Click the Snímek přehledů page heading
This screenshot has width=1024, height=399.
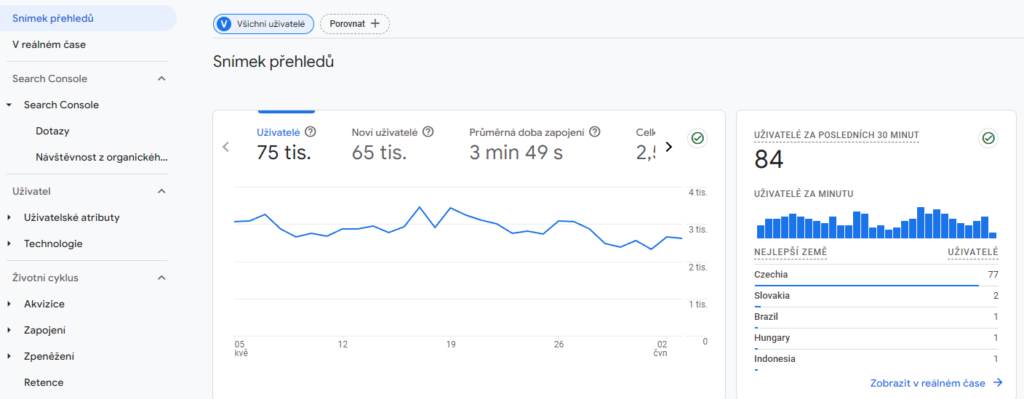(274, 62)
